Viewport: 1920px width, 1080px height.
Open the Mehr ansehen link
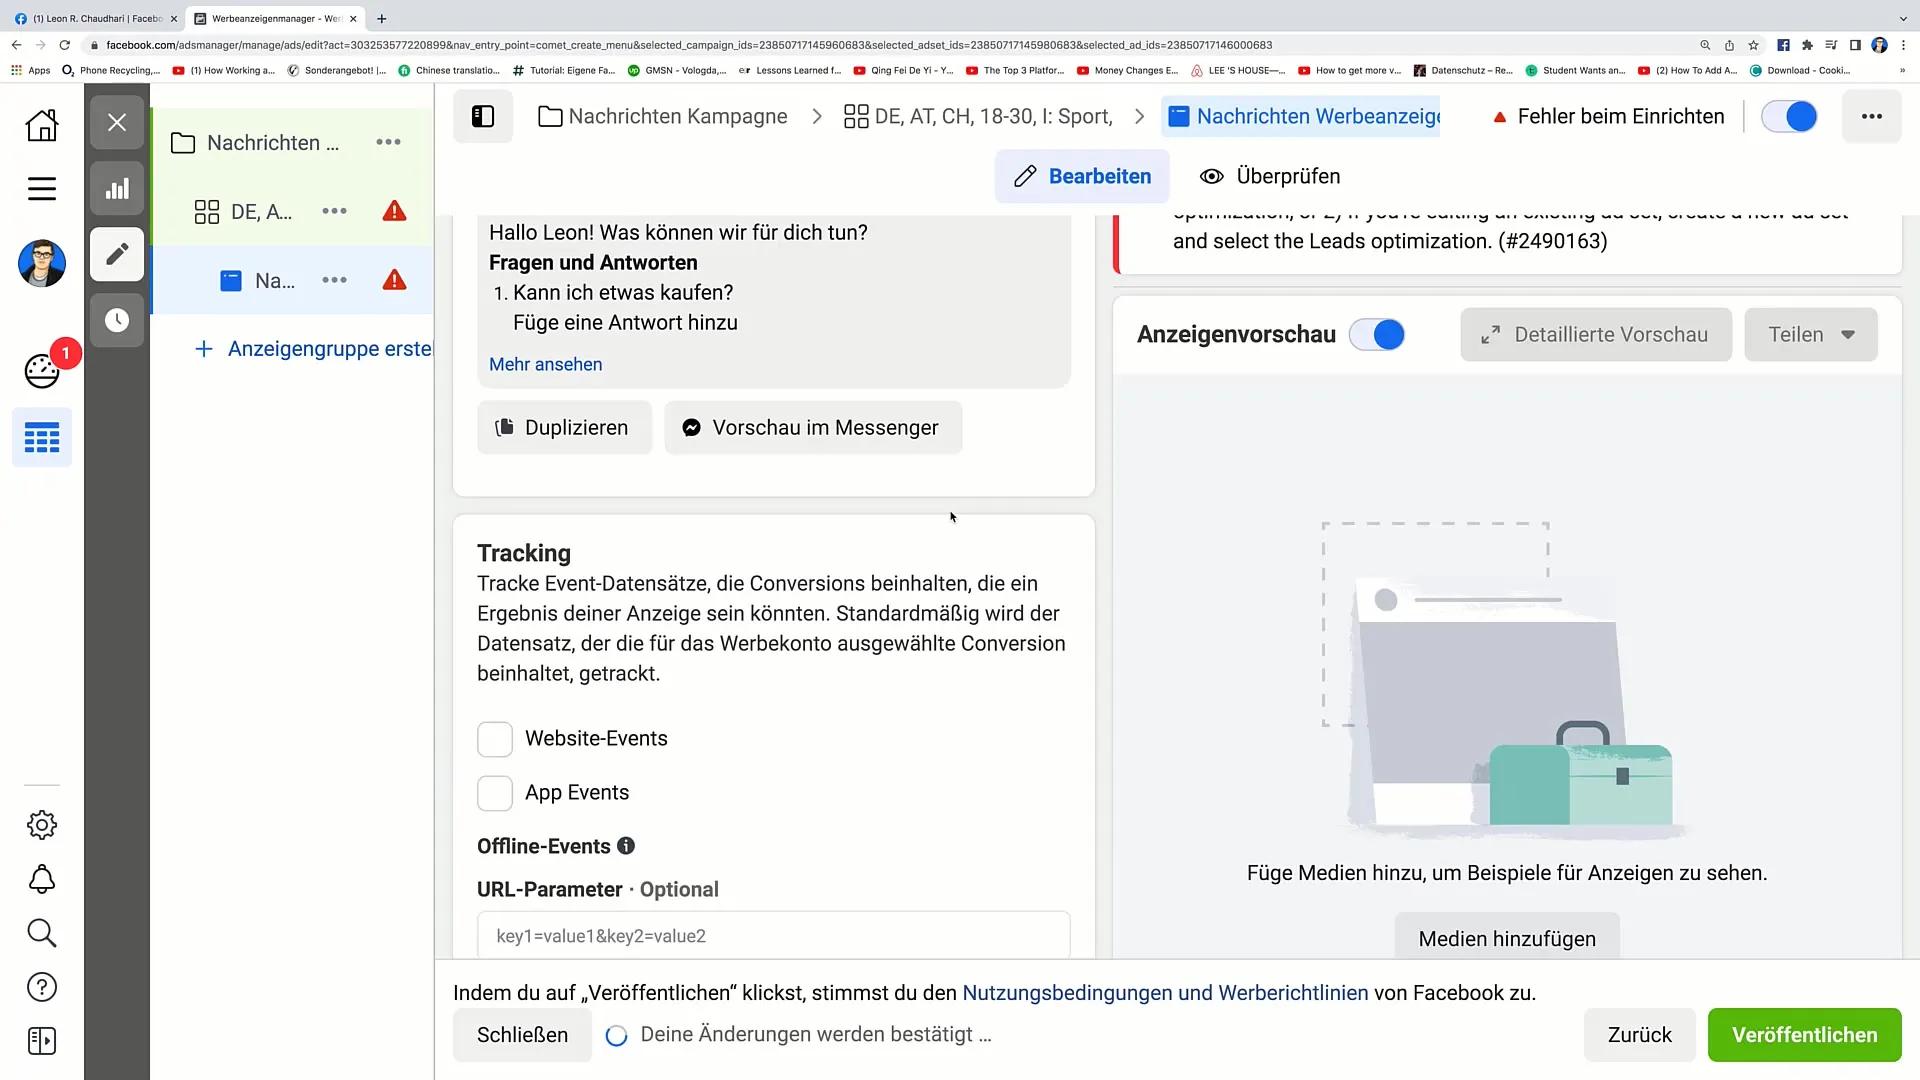click(x=545, y=365)
